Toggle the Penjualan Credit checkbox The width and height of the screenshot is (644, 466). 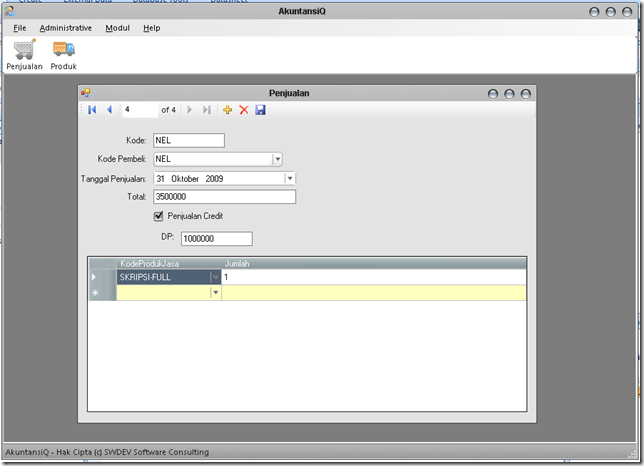tap(159, 216)
